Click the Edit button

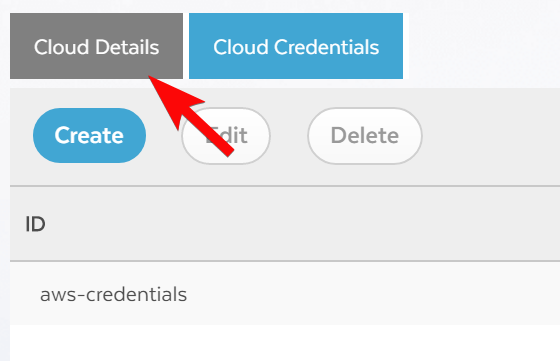pos(226,136)
